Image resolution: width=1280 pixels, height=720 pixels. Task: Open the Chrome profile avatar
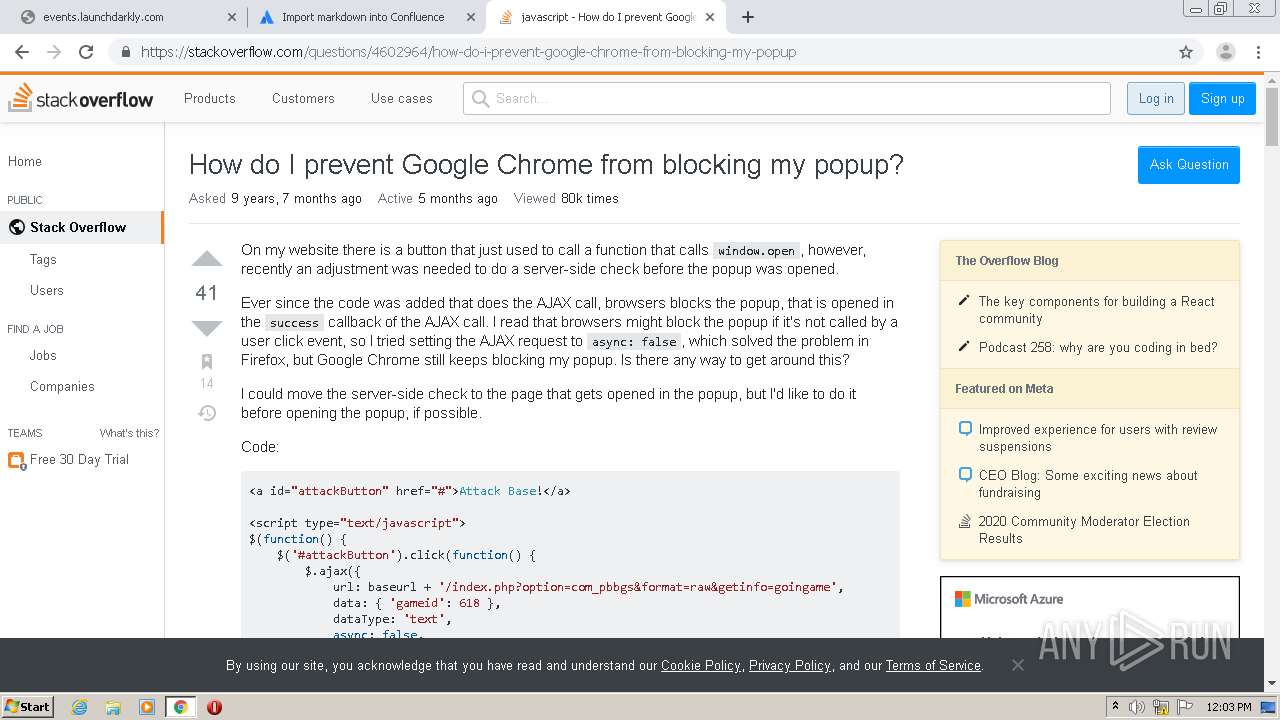tap(1225, 52)
